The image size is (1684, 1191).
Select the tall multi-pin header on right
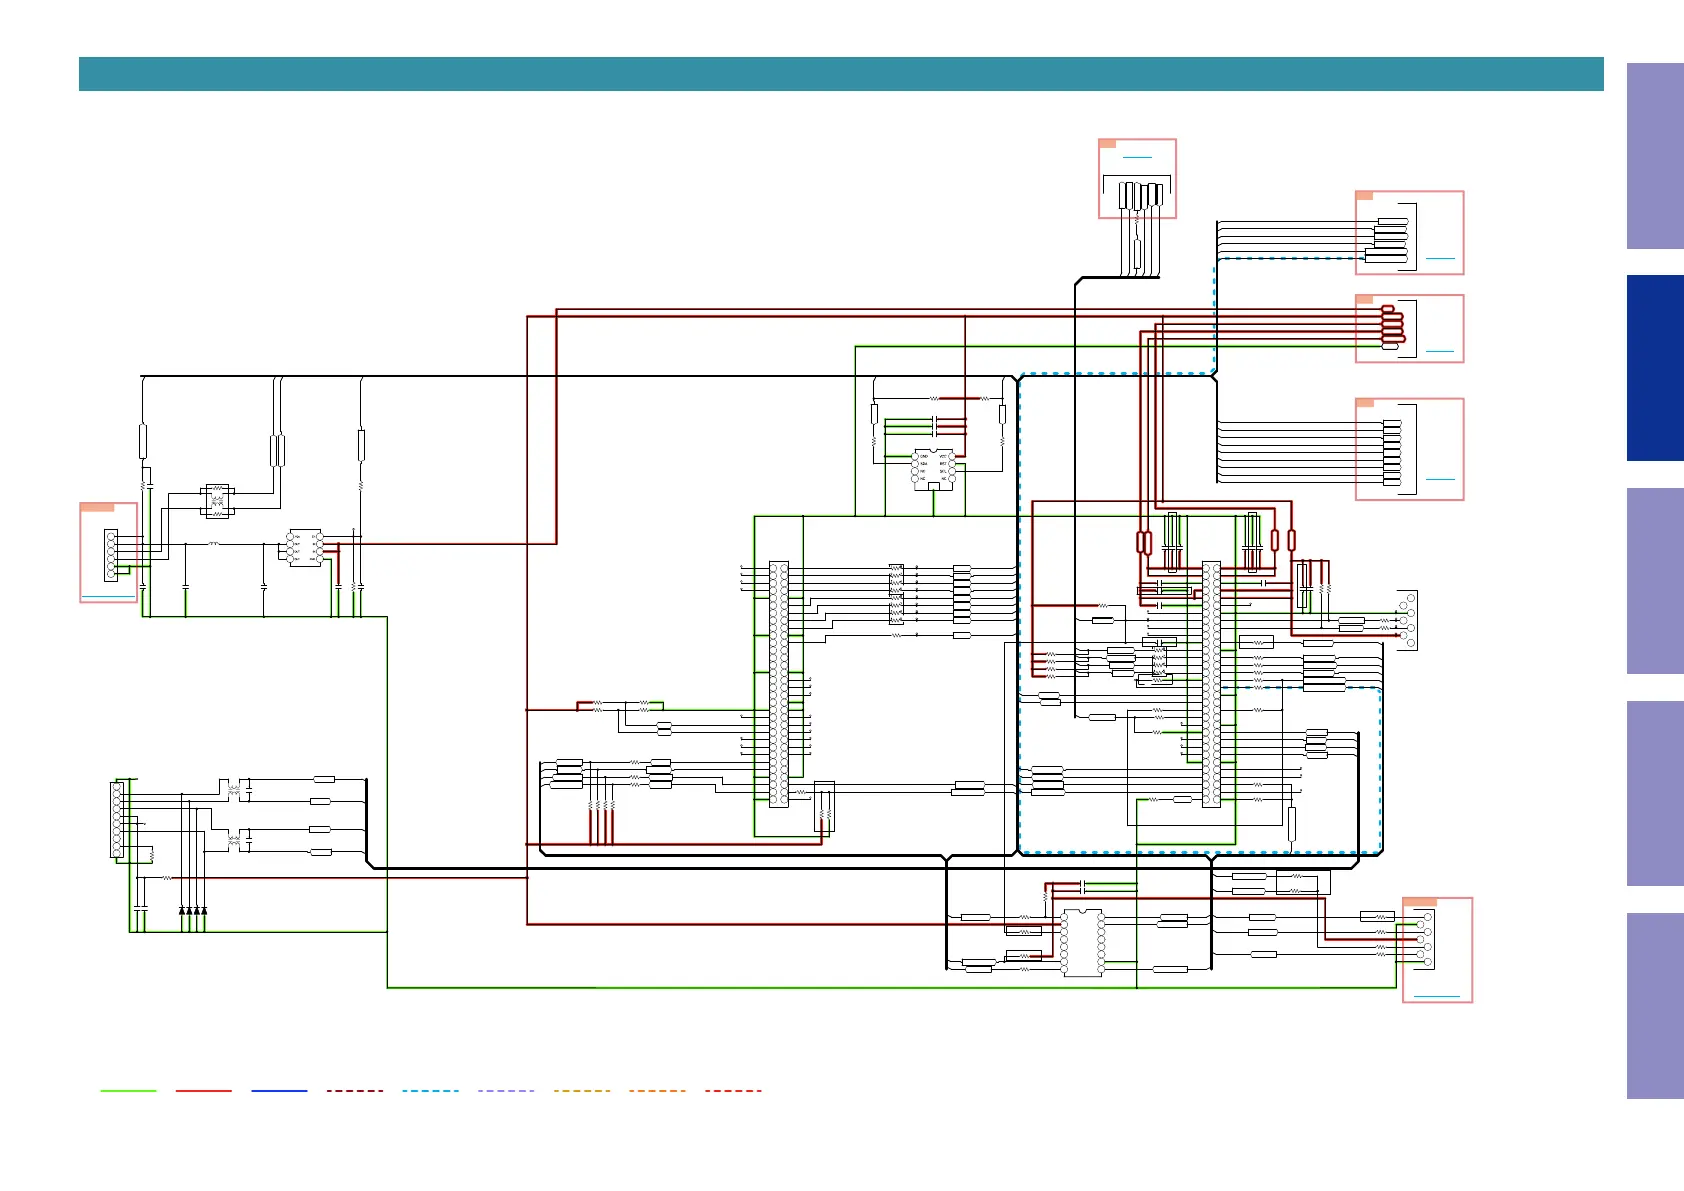point(1211,684)
